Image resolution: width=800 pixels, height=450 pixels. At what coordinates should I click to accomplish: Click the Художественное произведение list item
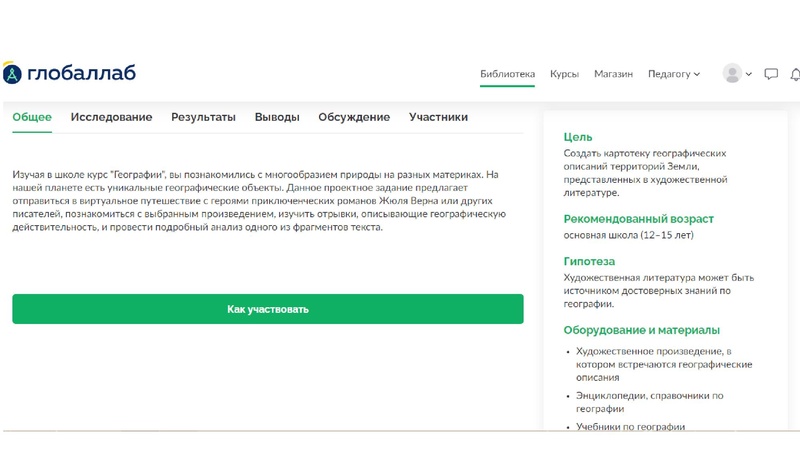coord(664,364)
